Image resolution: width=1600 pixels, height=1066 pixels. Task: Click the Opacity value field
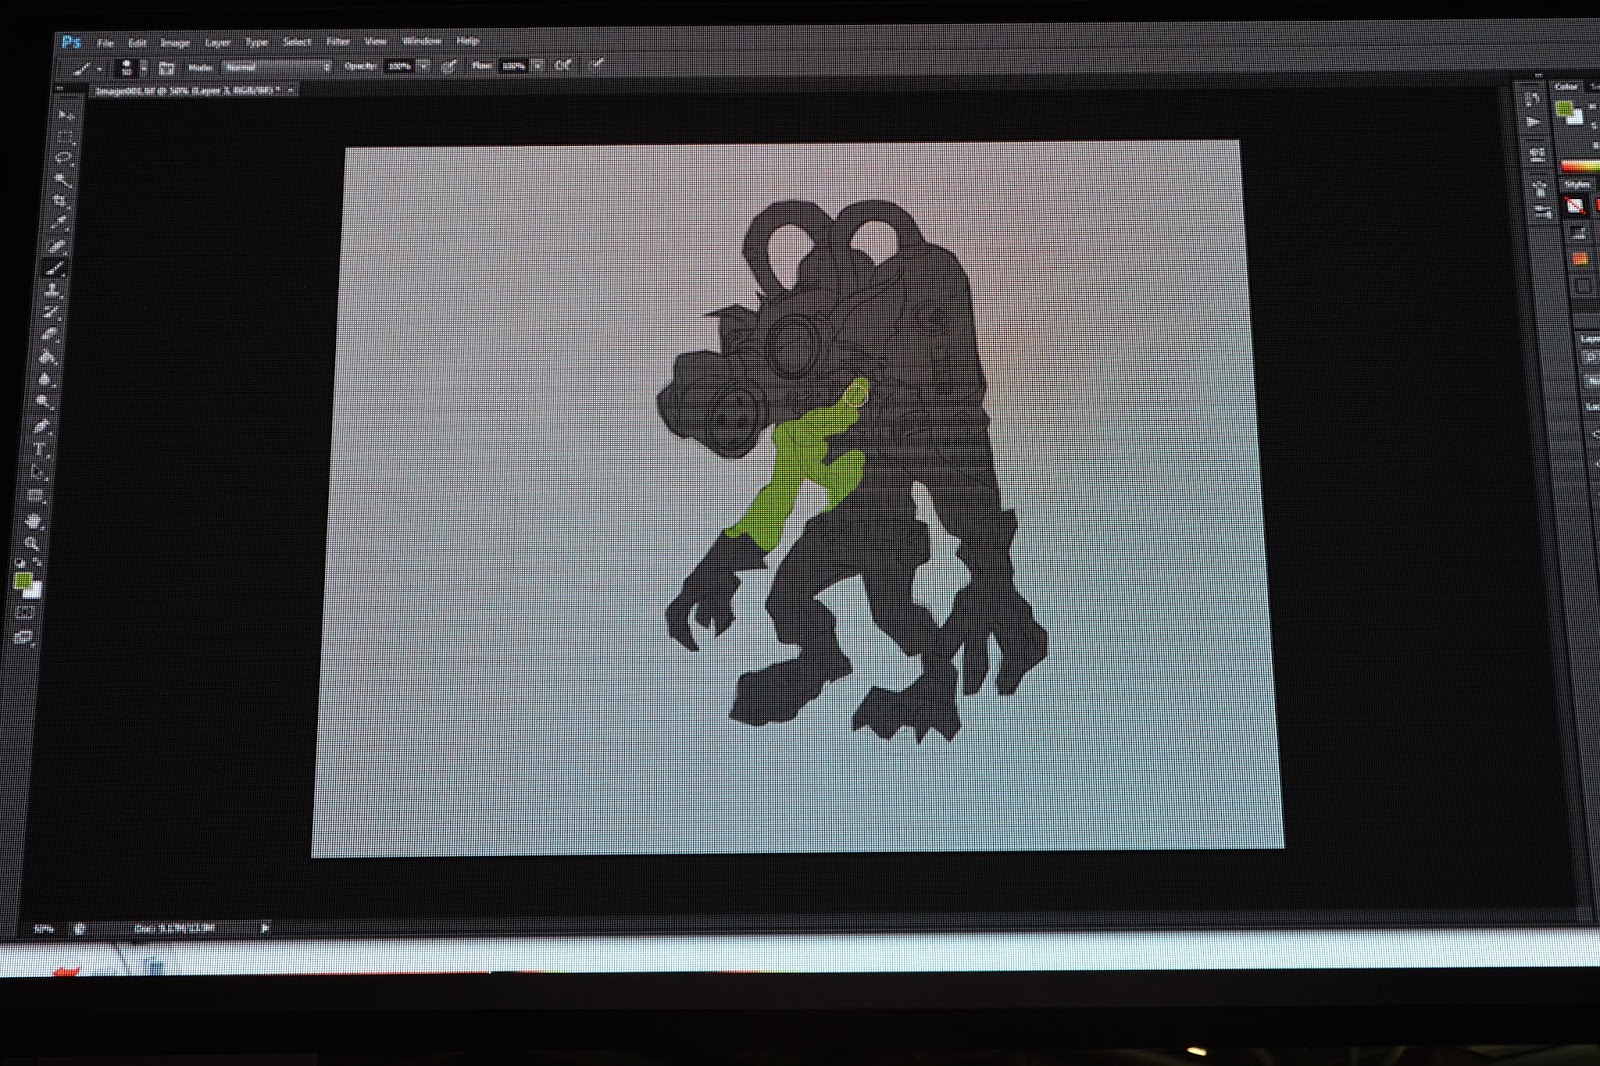(x=399, y=66)
